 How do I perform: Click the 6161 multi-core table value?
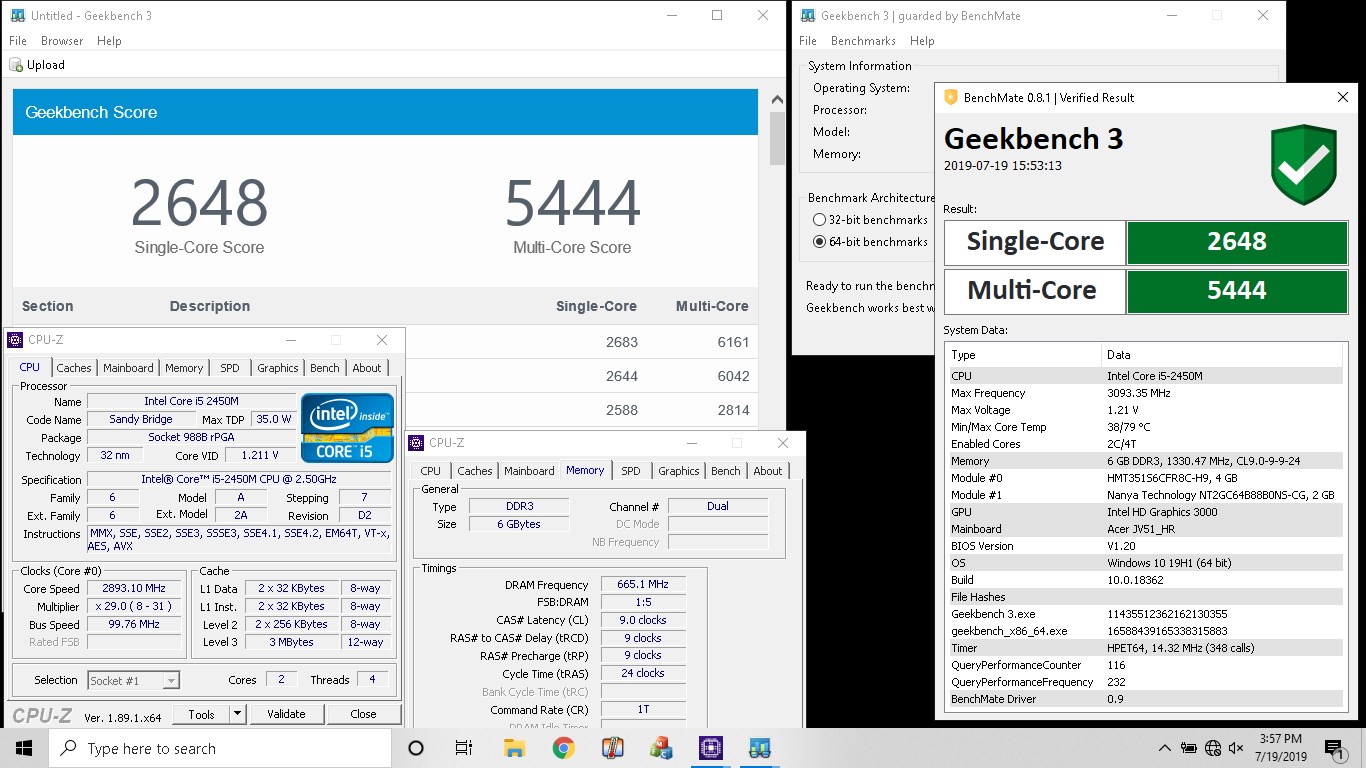(x=732, y=342)
